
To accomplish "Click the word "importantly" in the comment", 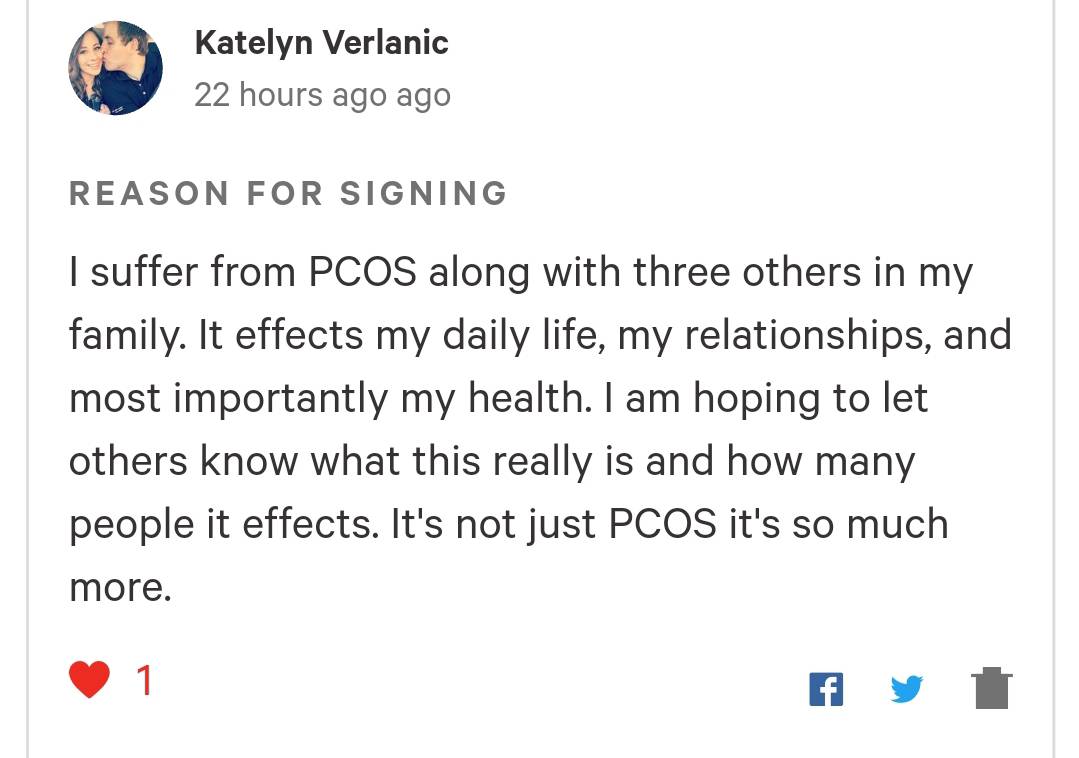I will pyautogui.click(x=281, y=400).
